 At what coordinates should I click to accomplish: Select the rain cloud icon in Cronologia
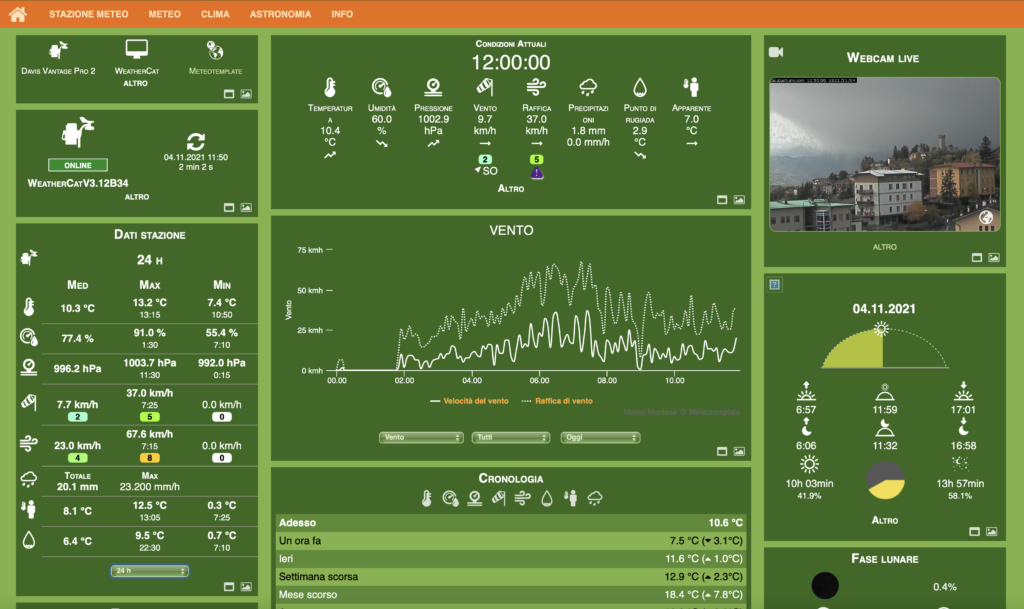(595, 498)
